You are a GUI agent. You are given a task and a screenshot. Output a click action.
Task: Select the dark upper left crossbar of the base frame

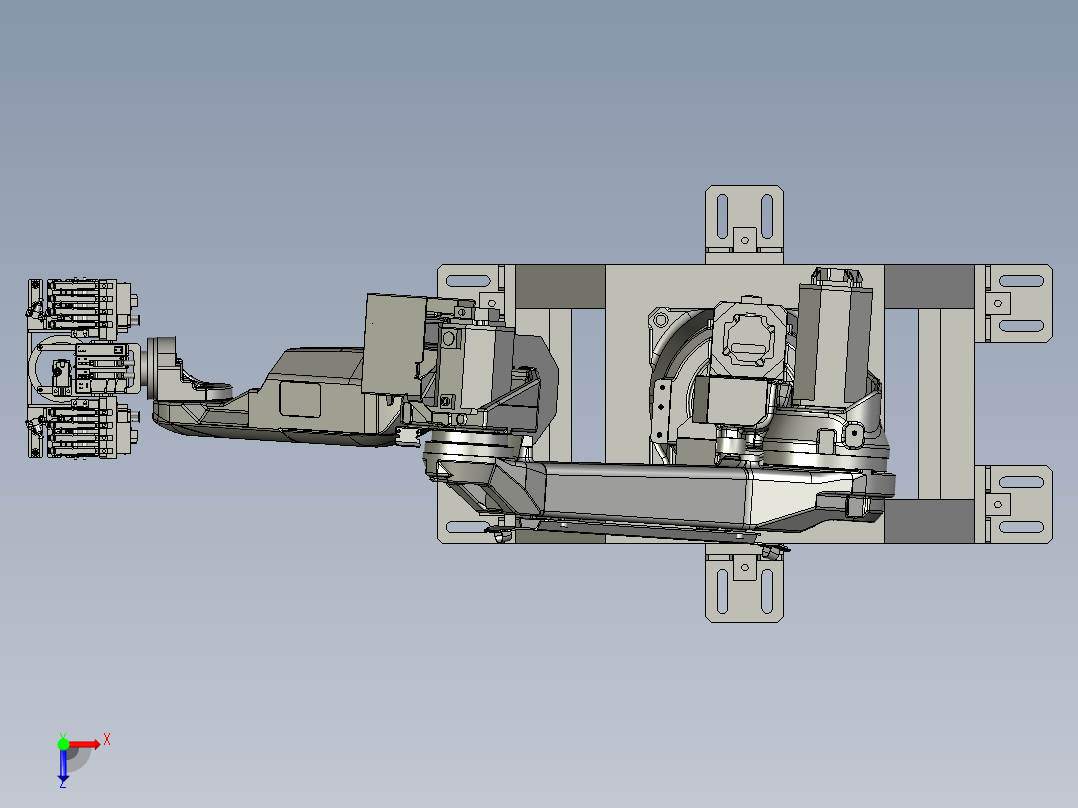pos(560,286)
